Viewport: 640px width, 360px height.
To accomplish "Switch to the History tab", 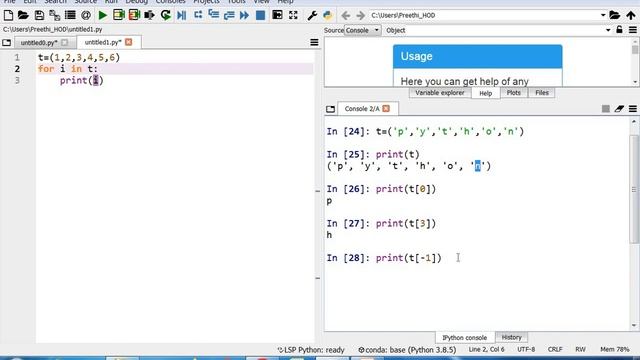I will pyautogui.click(x=511, y=338).
